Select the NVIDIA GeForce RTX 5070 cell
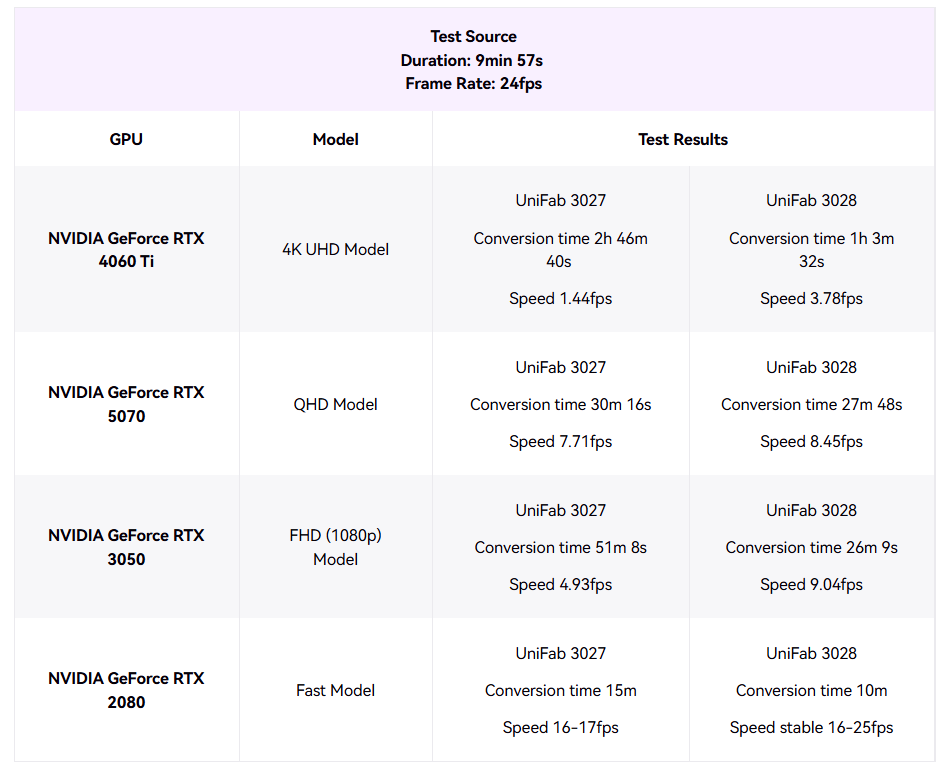 (x=126, y=404)
